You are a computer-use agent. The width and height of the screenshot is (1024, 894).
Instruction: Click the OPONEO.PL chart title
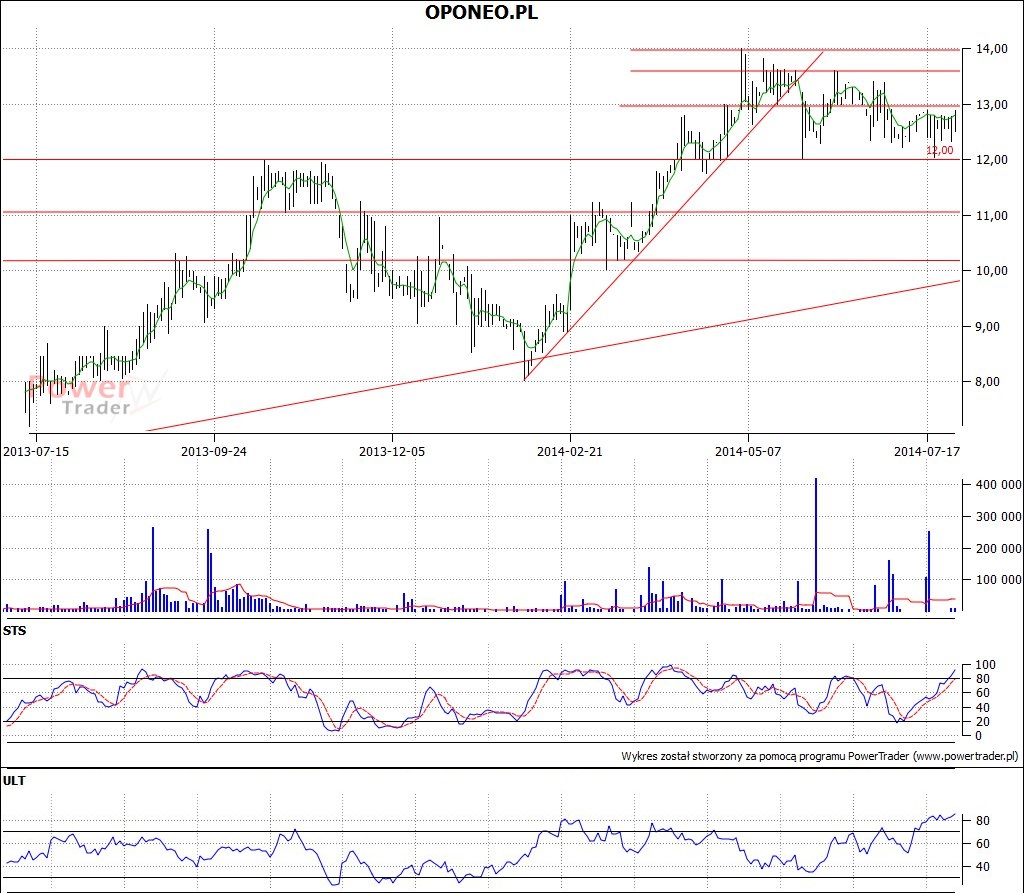coord(481,12)
